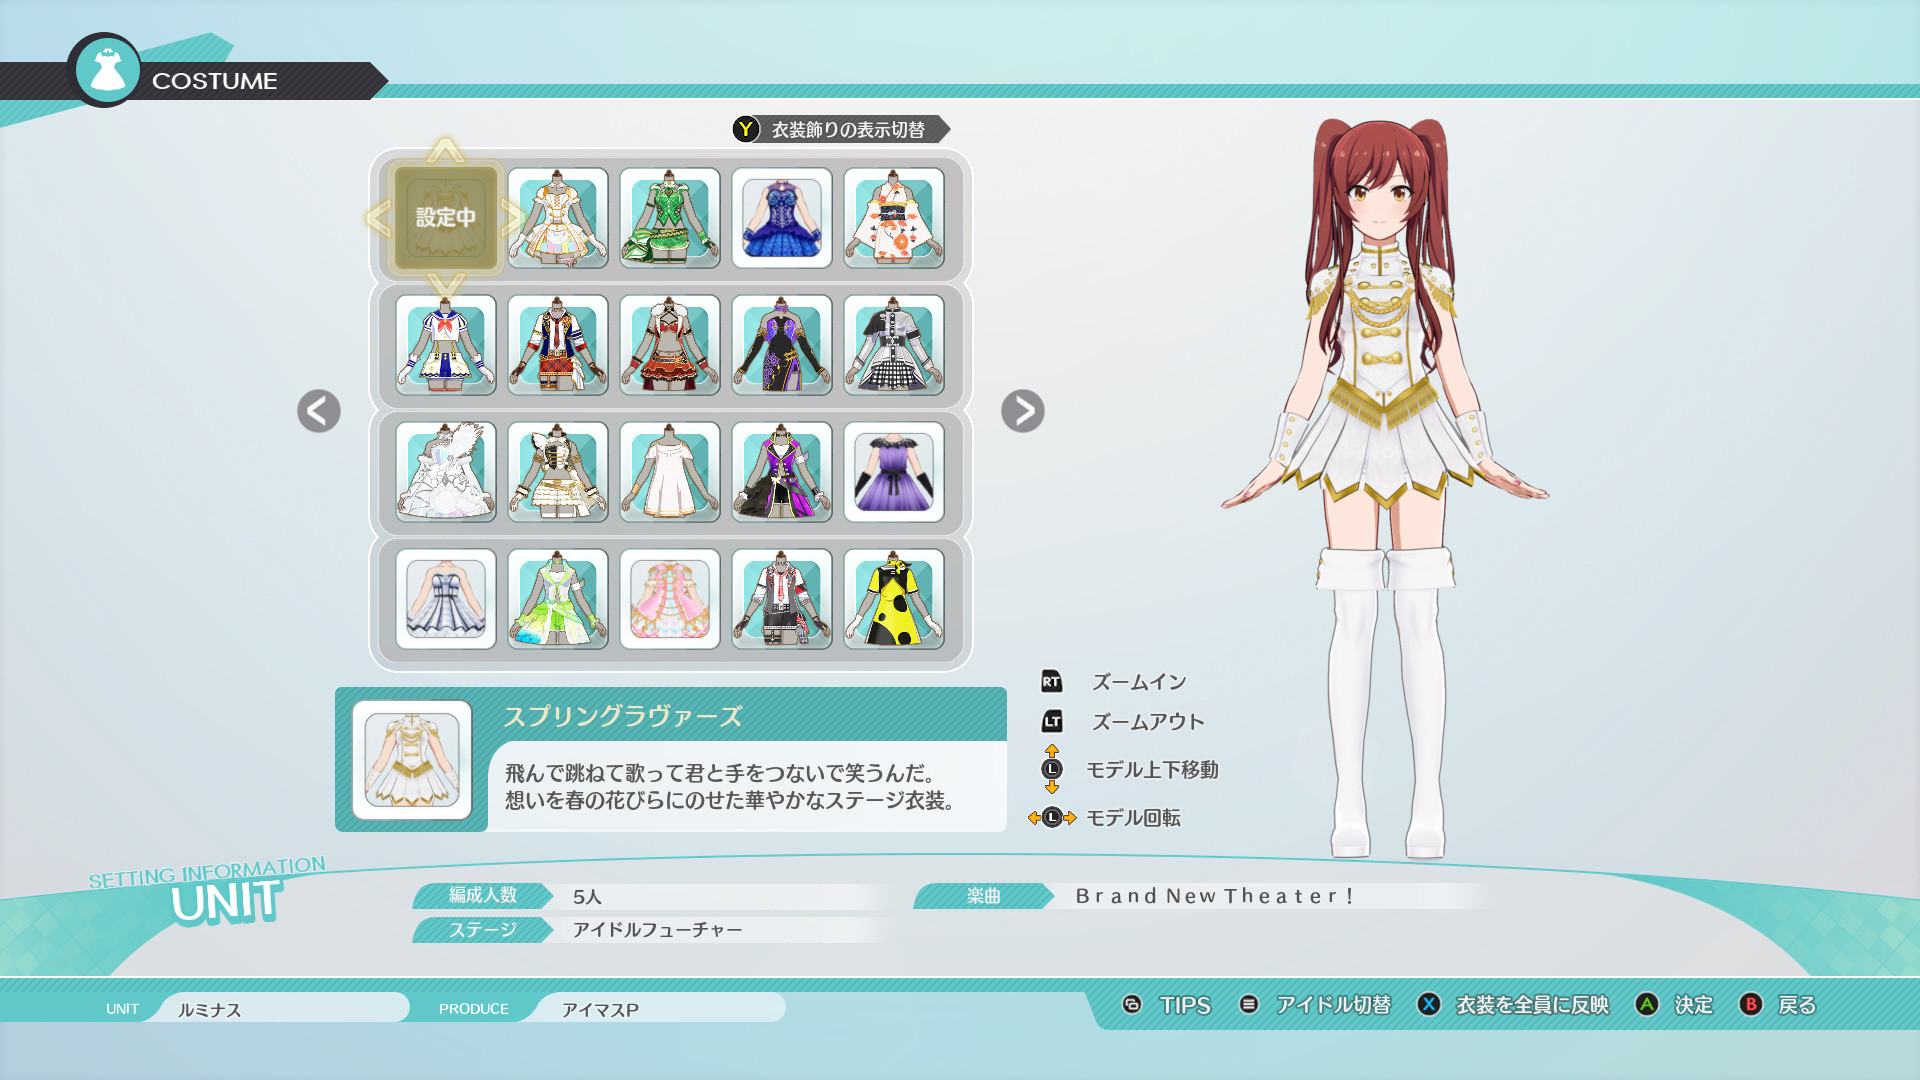Viewport: 1920px width, 1080px height.
Task: Select the currently set costume tile marked 設定中
Action: pos(446,218)
